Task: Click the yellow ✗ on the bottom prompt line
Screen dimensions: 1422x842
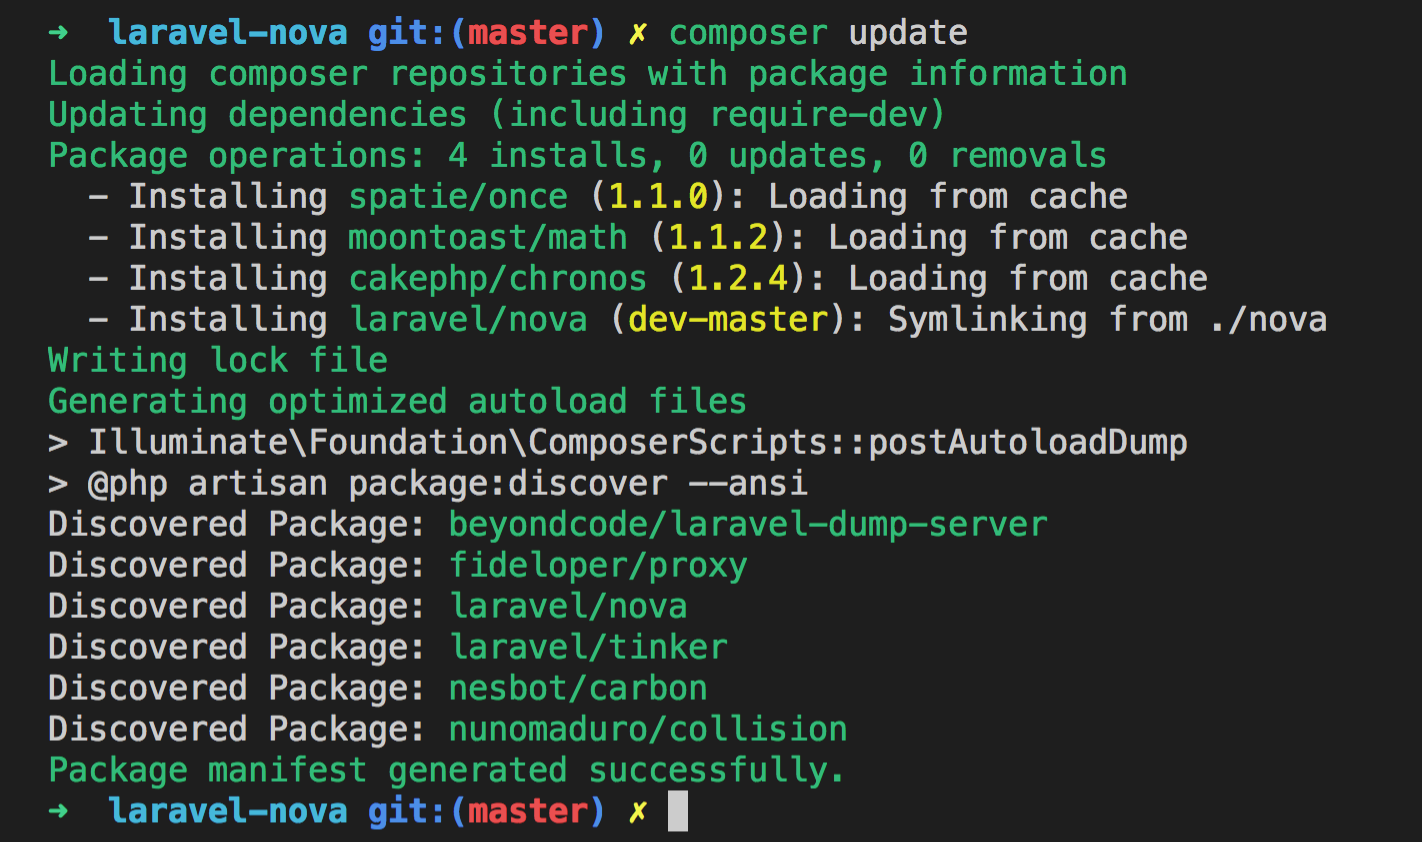Action: coord(637,811)
